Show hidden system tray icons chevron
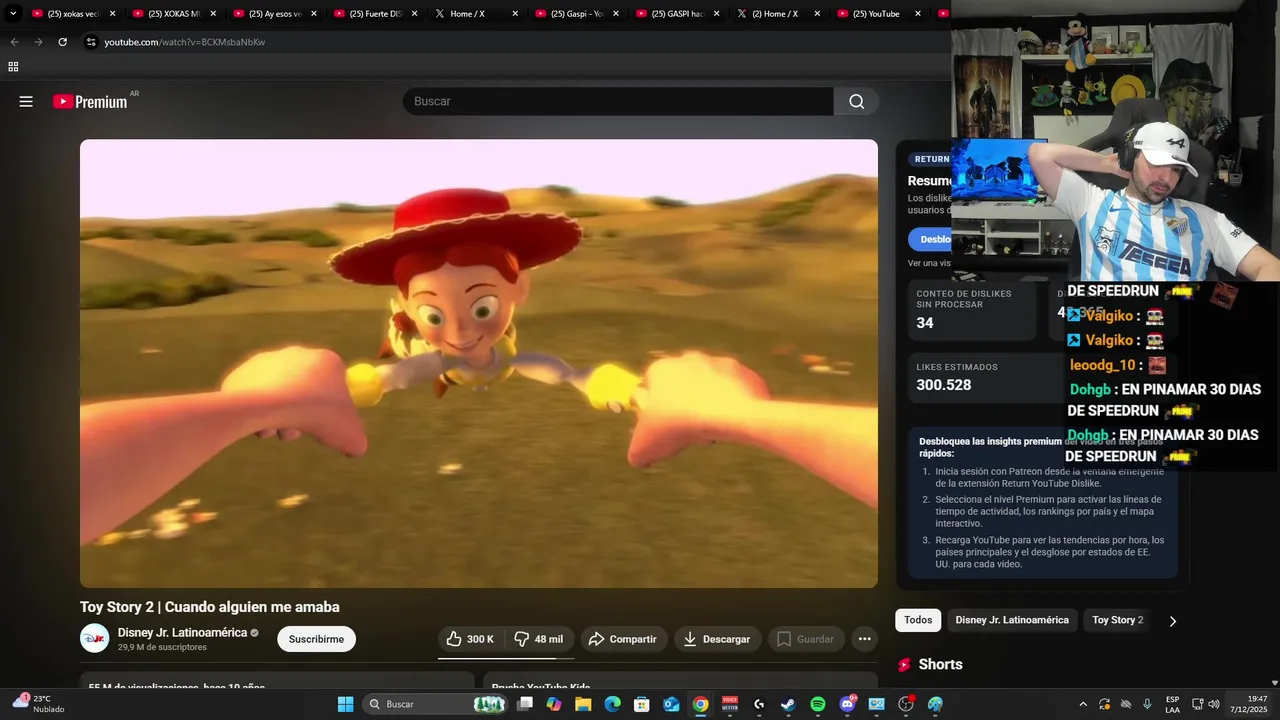This screenshot has width=1280, height=720. coord(1083,704)
